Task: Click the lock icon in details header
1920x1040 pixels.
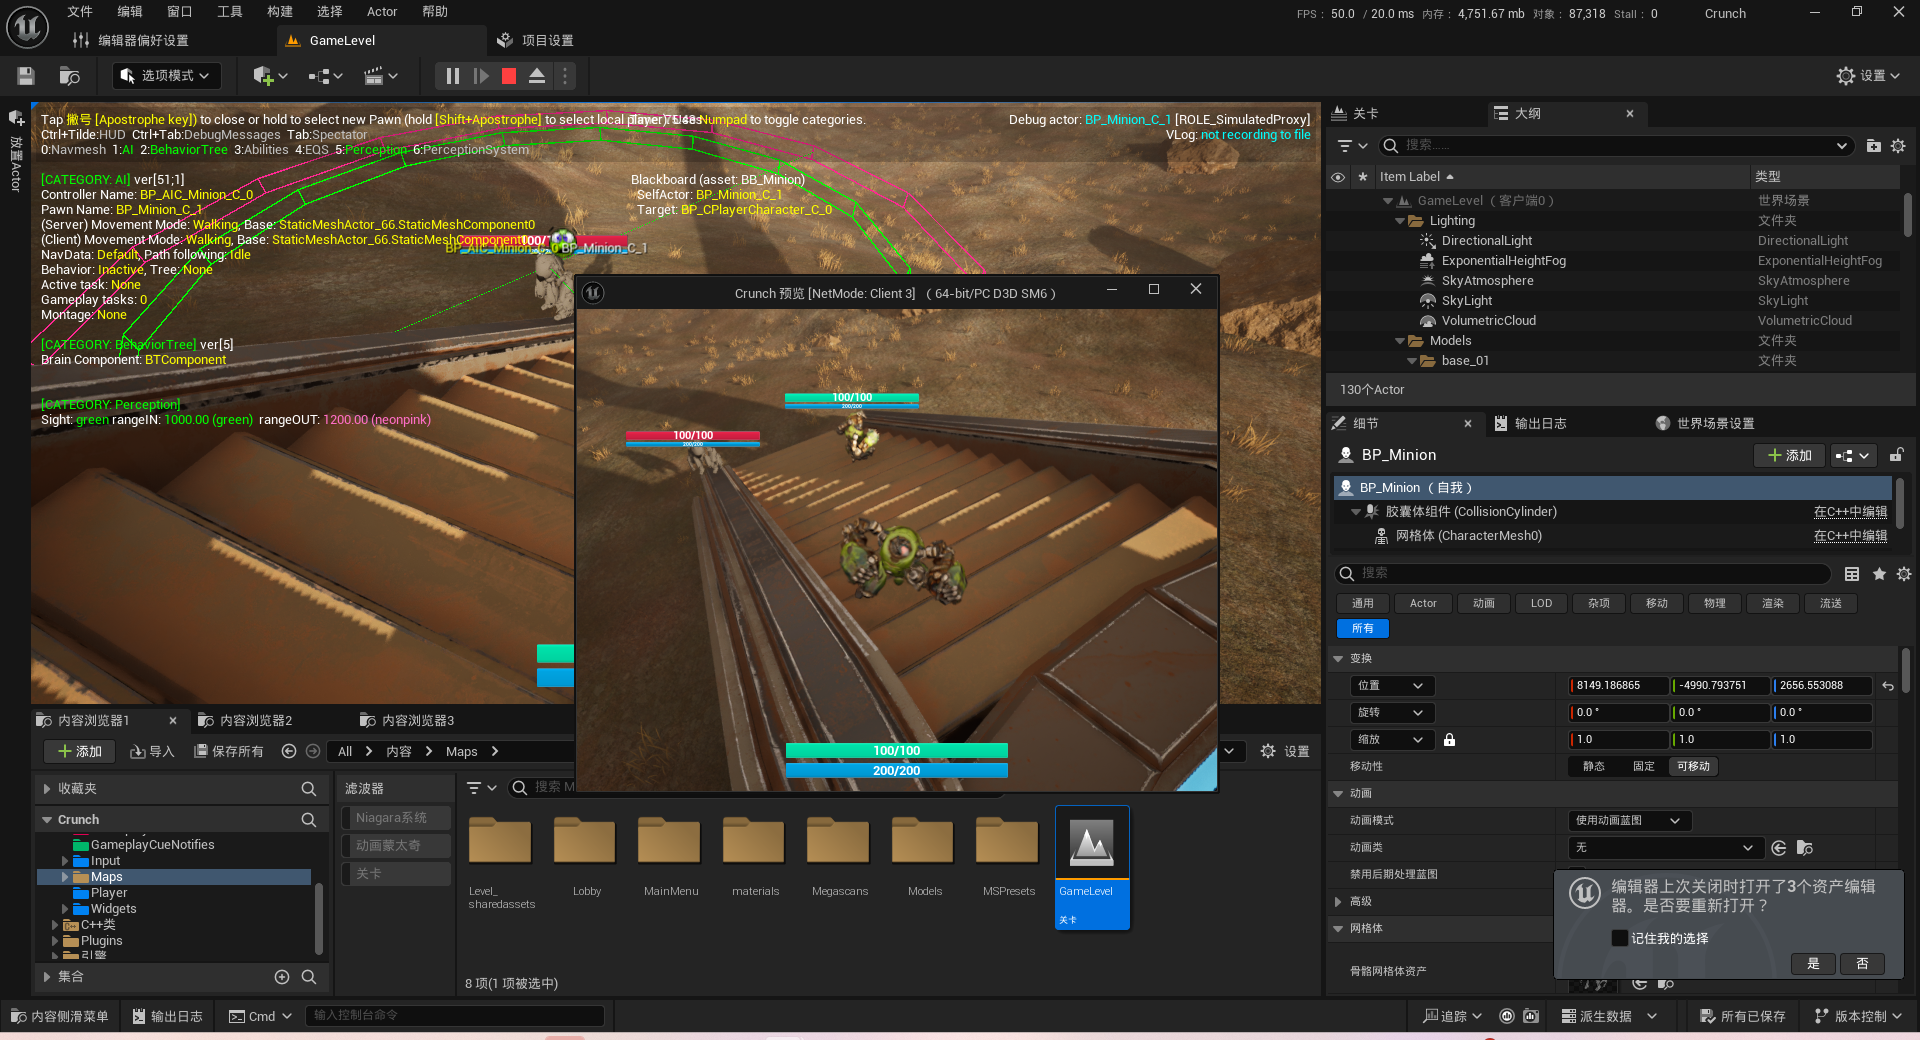Action: coord(1896,455)
